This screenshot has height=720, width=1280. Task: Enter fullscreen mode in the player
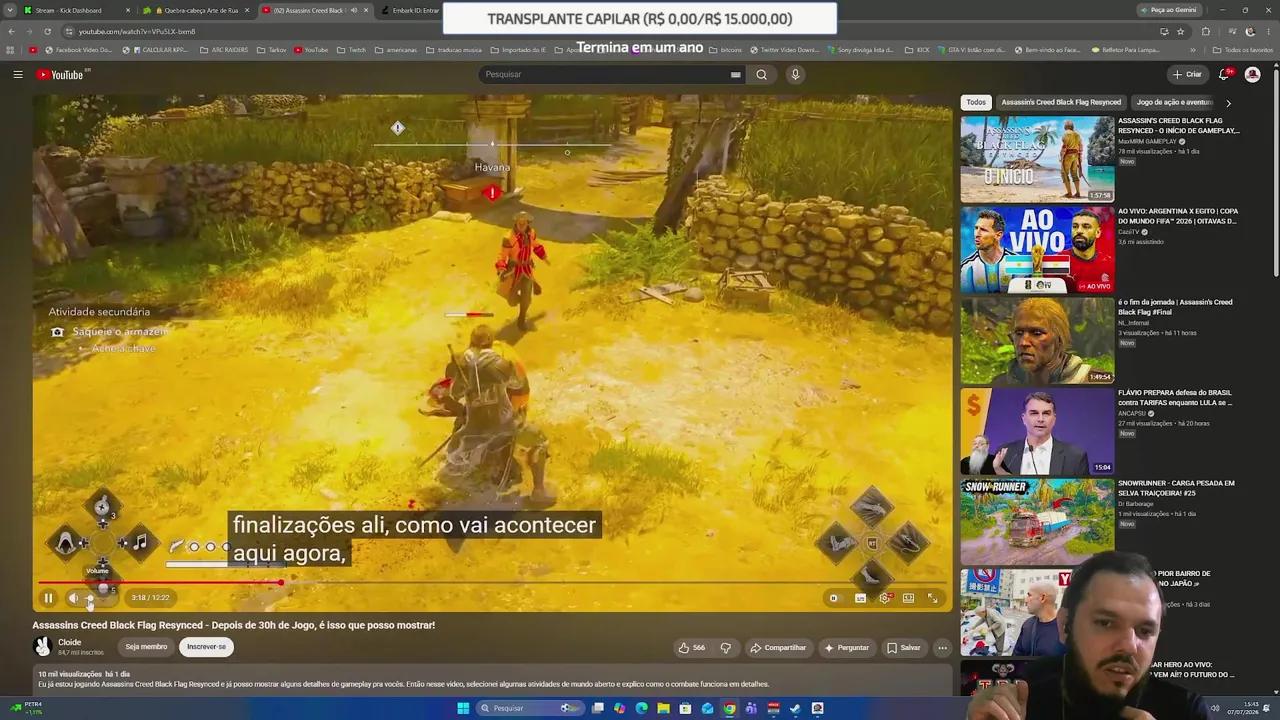click(x=932, y=598)
